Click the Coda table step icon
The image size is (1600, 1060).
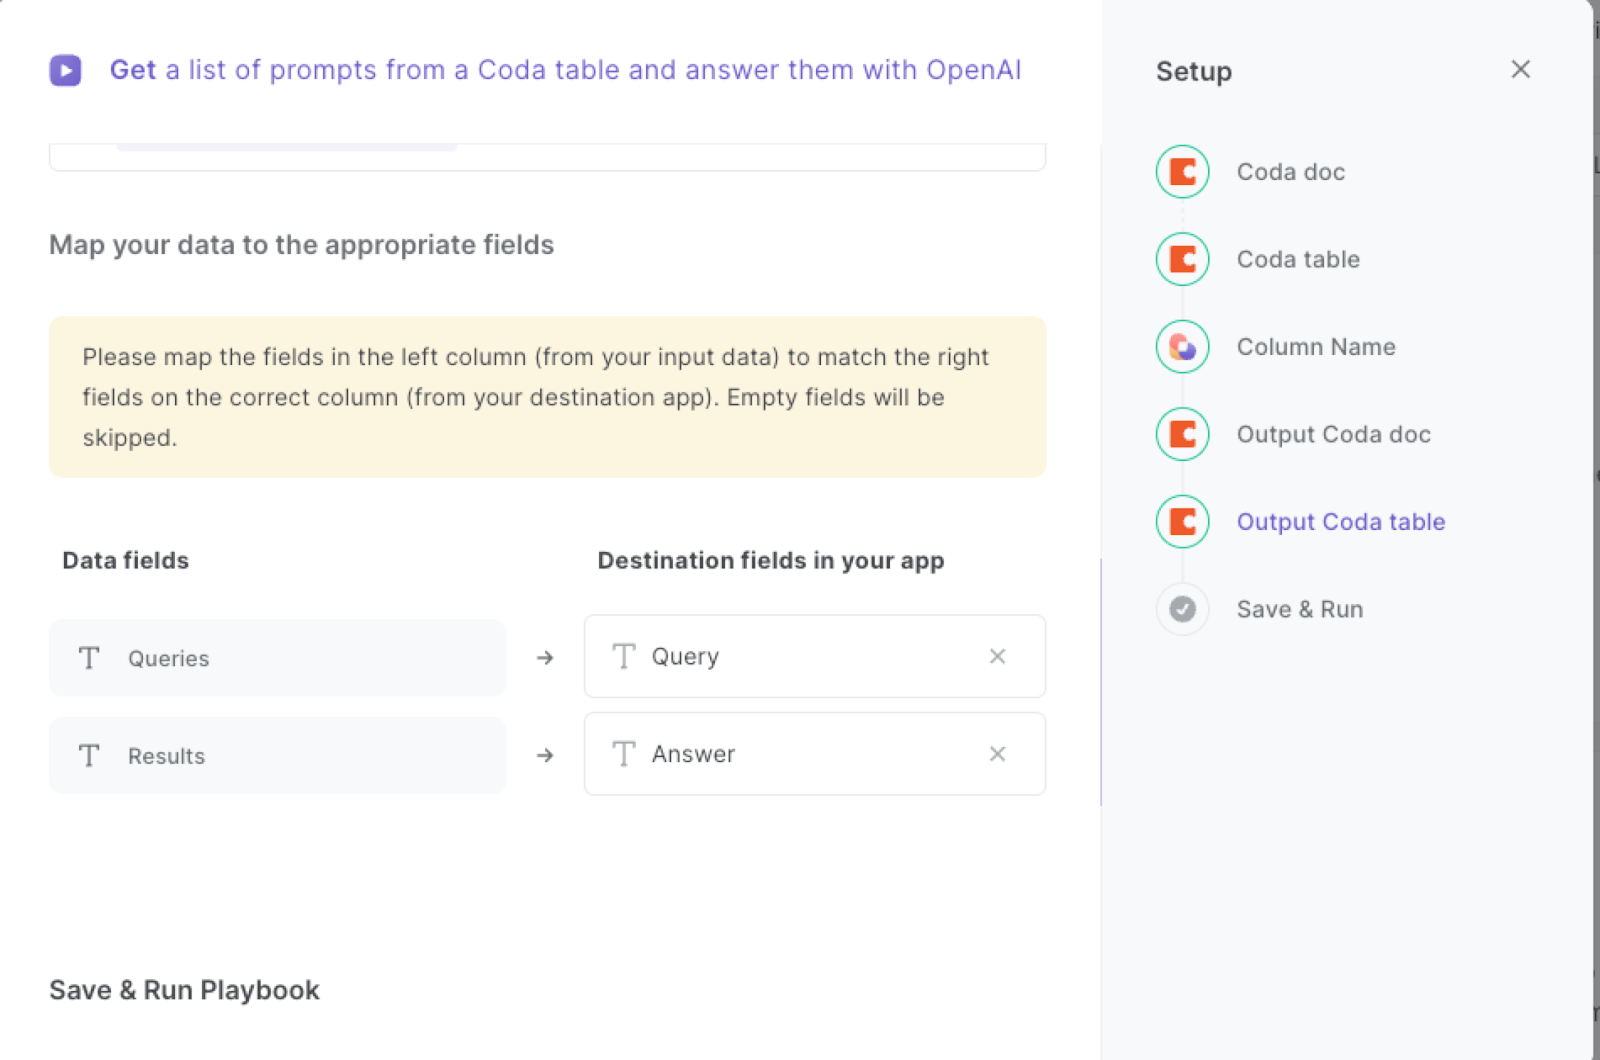1183,259
